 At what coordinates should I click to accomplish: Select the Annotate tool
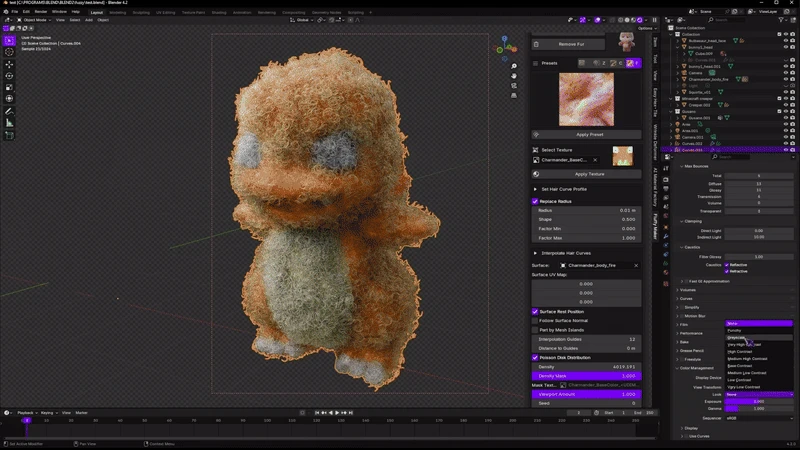pos(9,111)
